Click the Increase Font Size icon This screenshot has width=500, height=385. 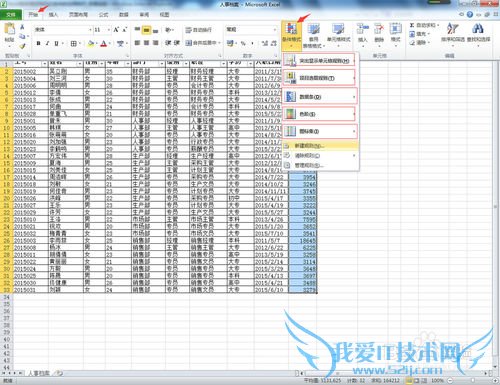click(x=116, y=30)
